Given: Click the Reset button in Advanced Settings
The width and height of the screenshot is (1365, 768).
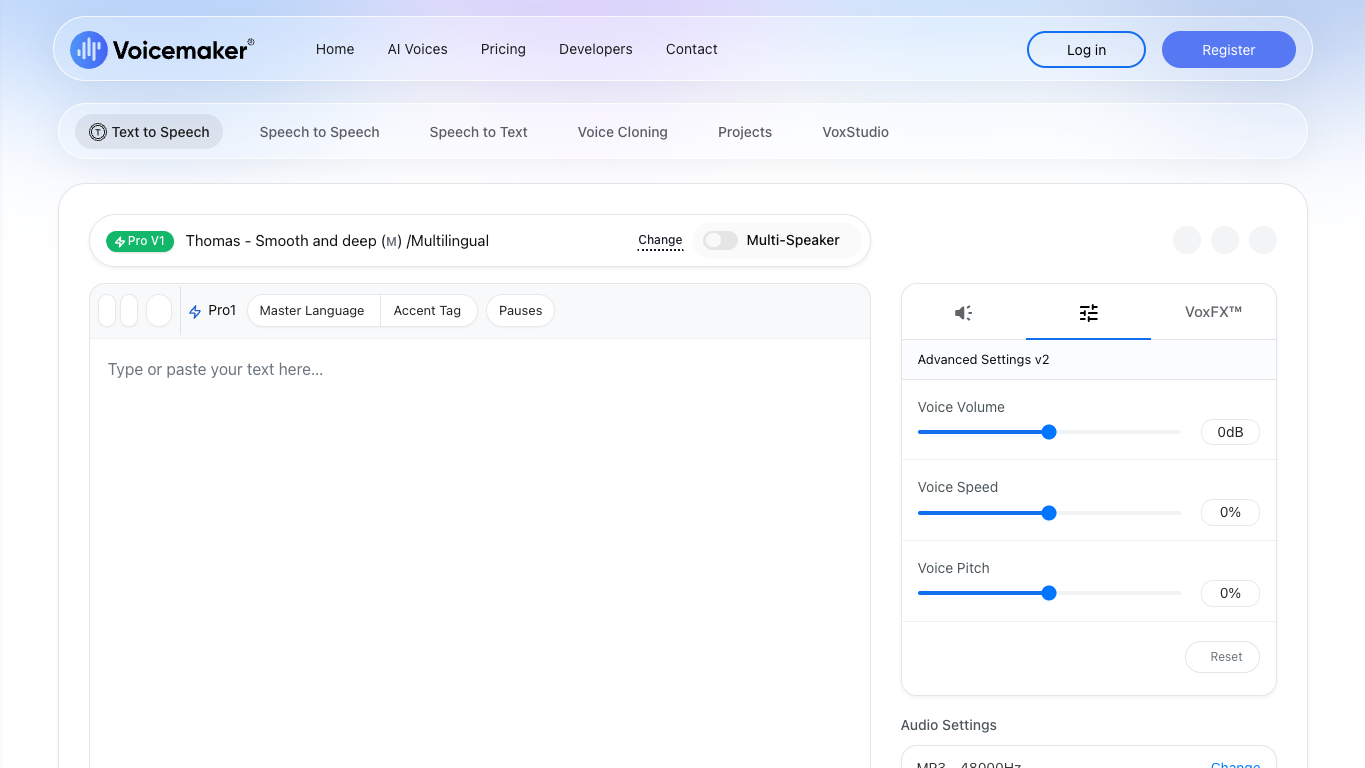Looking at the screenshot, I should 1222,657.
